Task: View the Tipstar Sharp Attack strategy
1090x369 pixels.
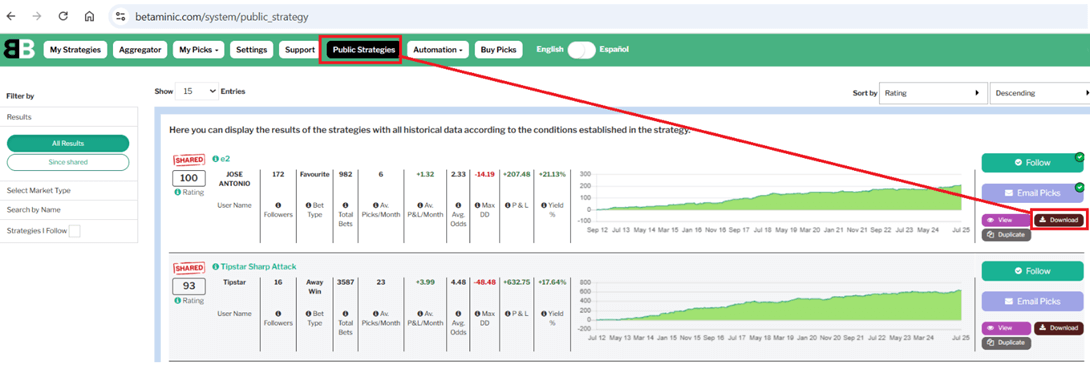Action: tap(1006, 327)
